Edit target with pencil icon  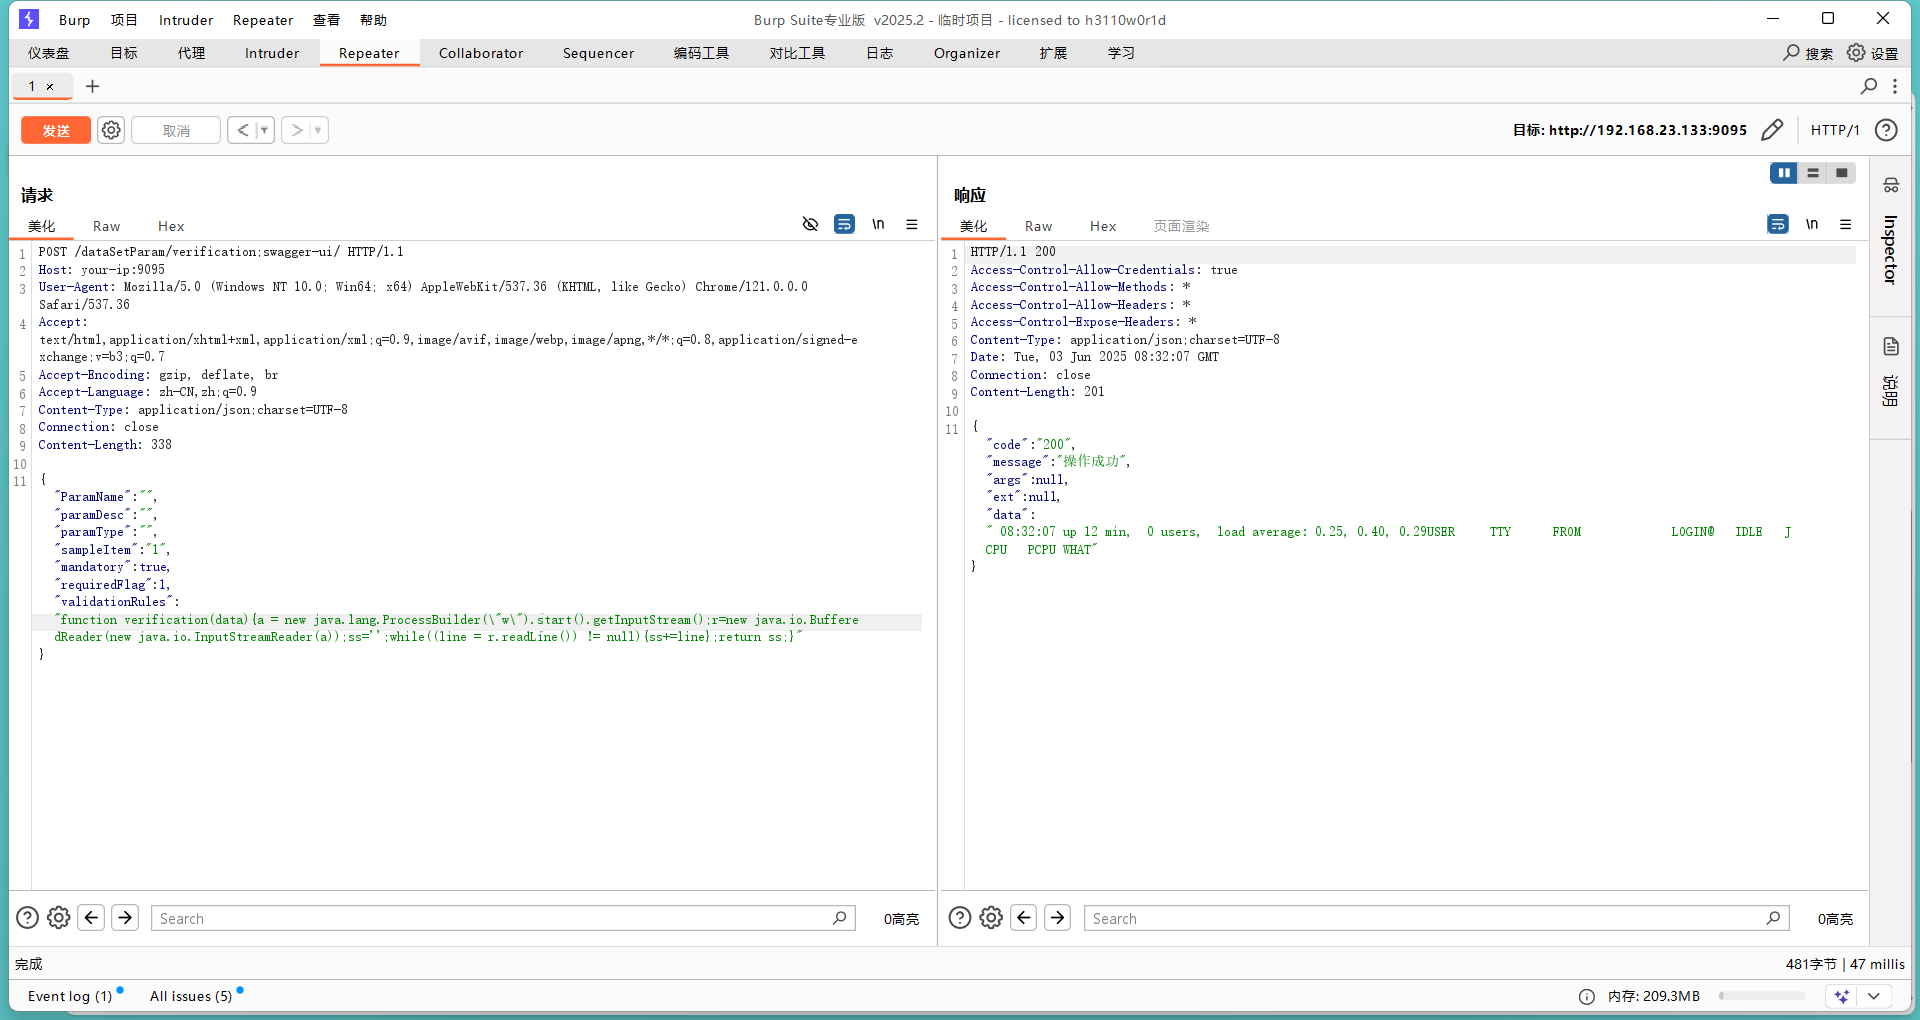[1772, 130]
